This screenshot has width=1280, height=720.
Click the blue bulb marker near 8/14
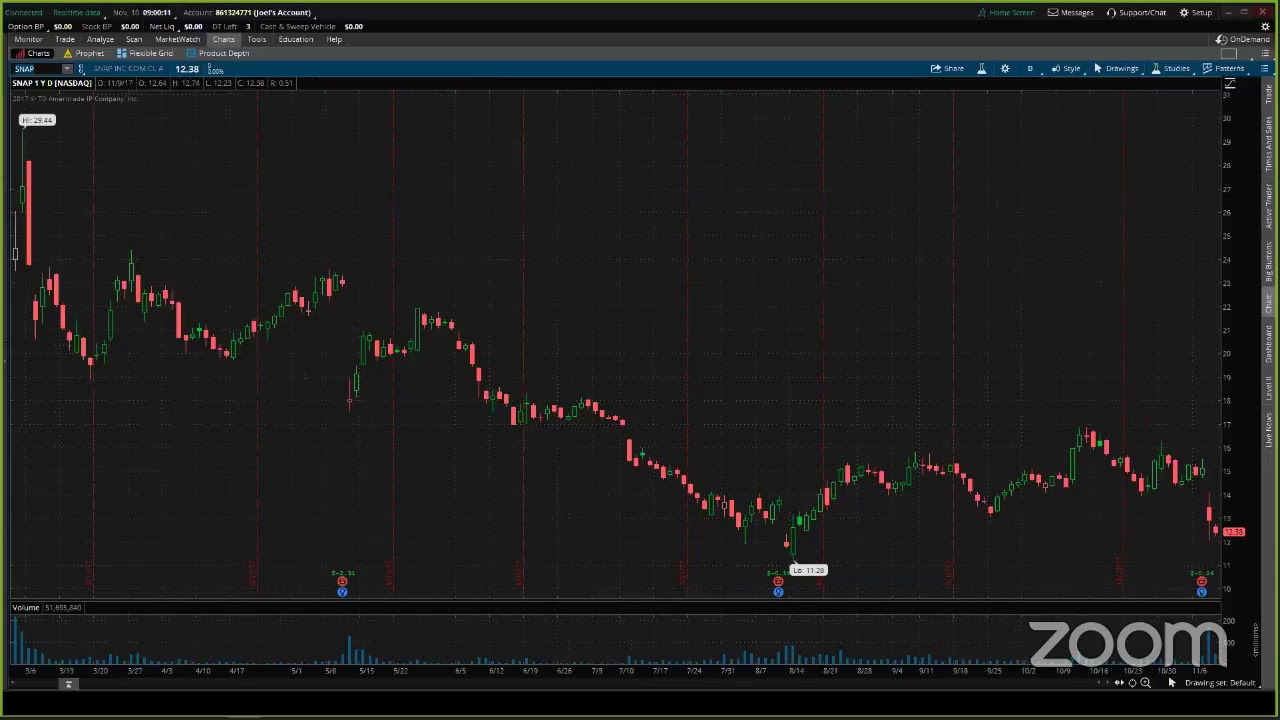pyautogui.click(x=778, y=592)
